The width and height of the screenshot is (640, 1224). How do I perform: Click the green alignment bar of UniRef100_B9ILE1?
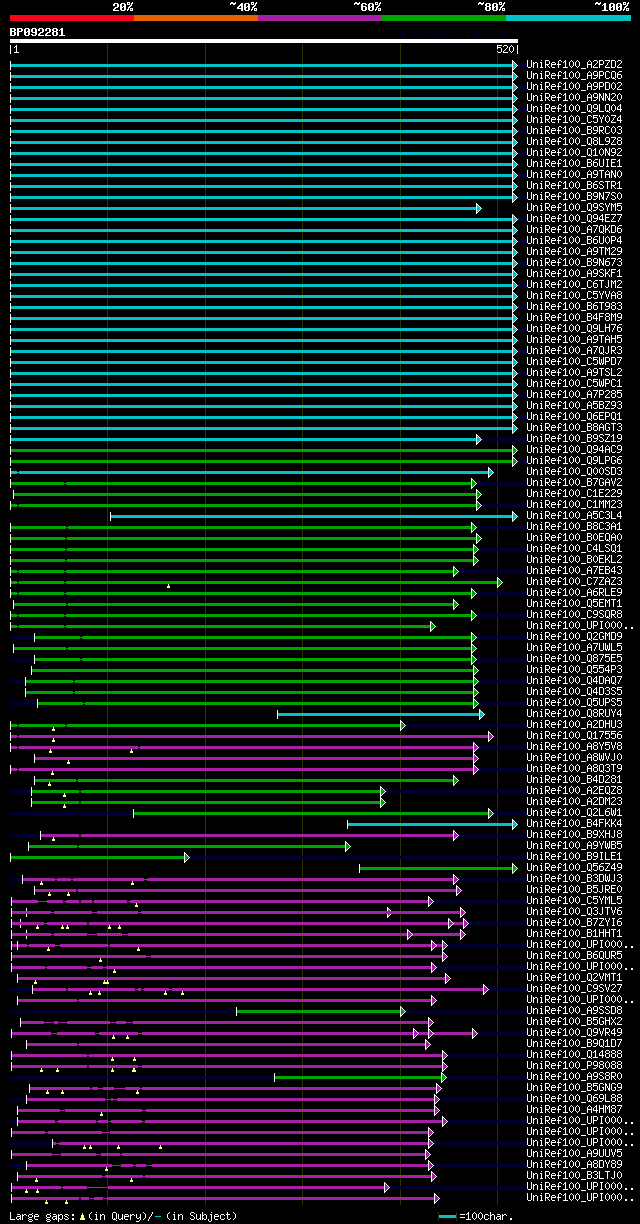99,857
